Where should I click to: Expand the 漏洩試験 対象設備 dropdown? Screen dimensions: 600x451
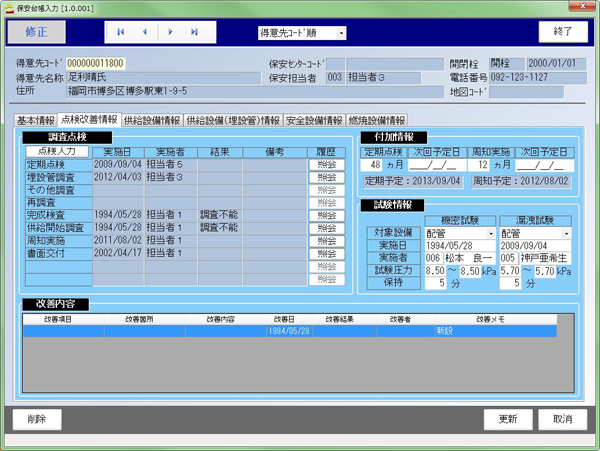570,231
